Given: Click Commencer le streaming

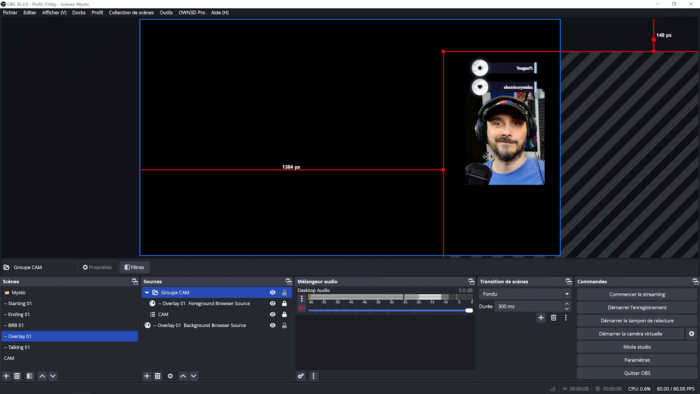Looking at the screenshot, I should (x=637, y=294).
